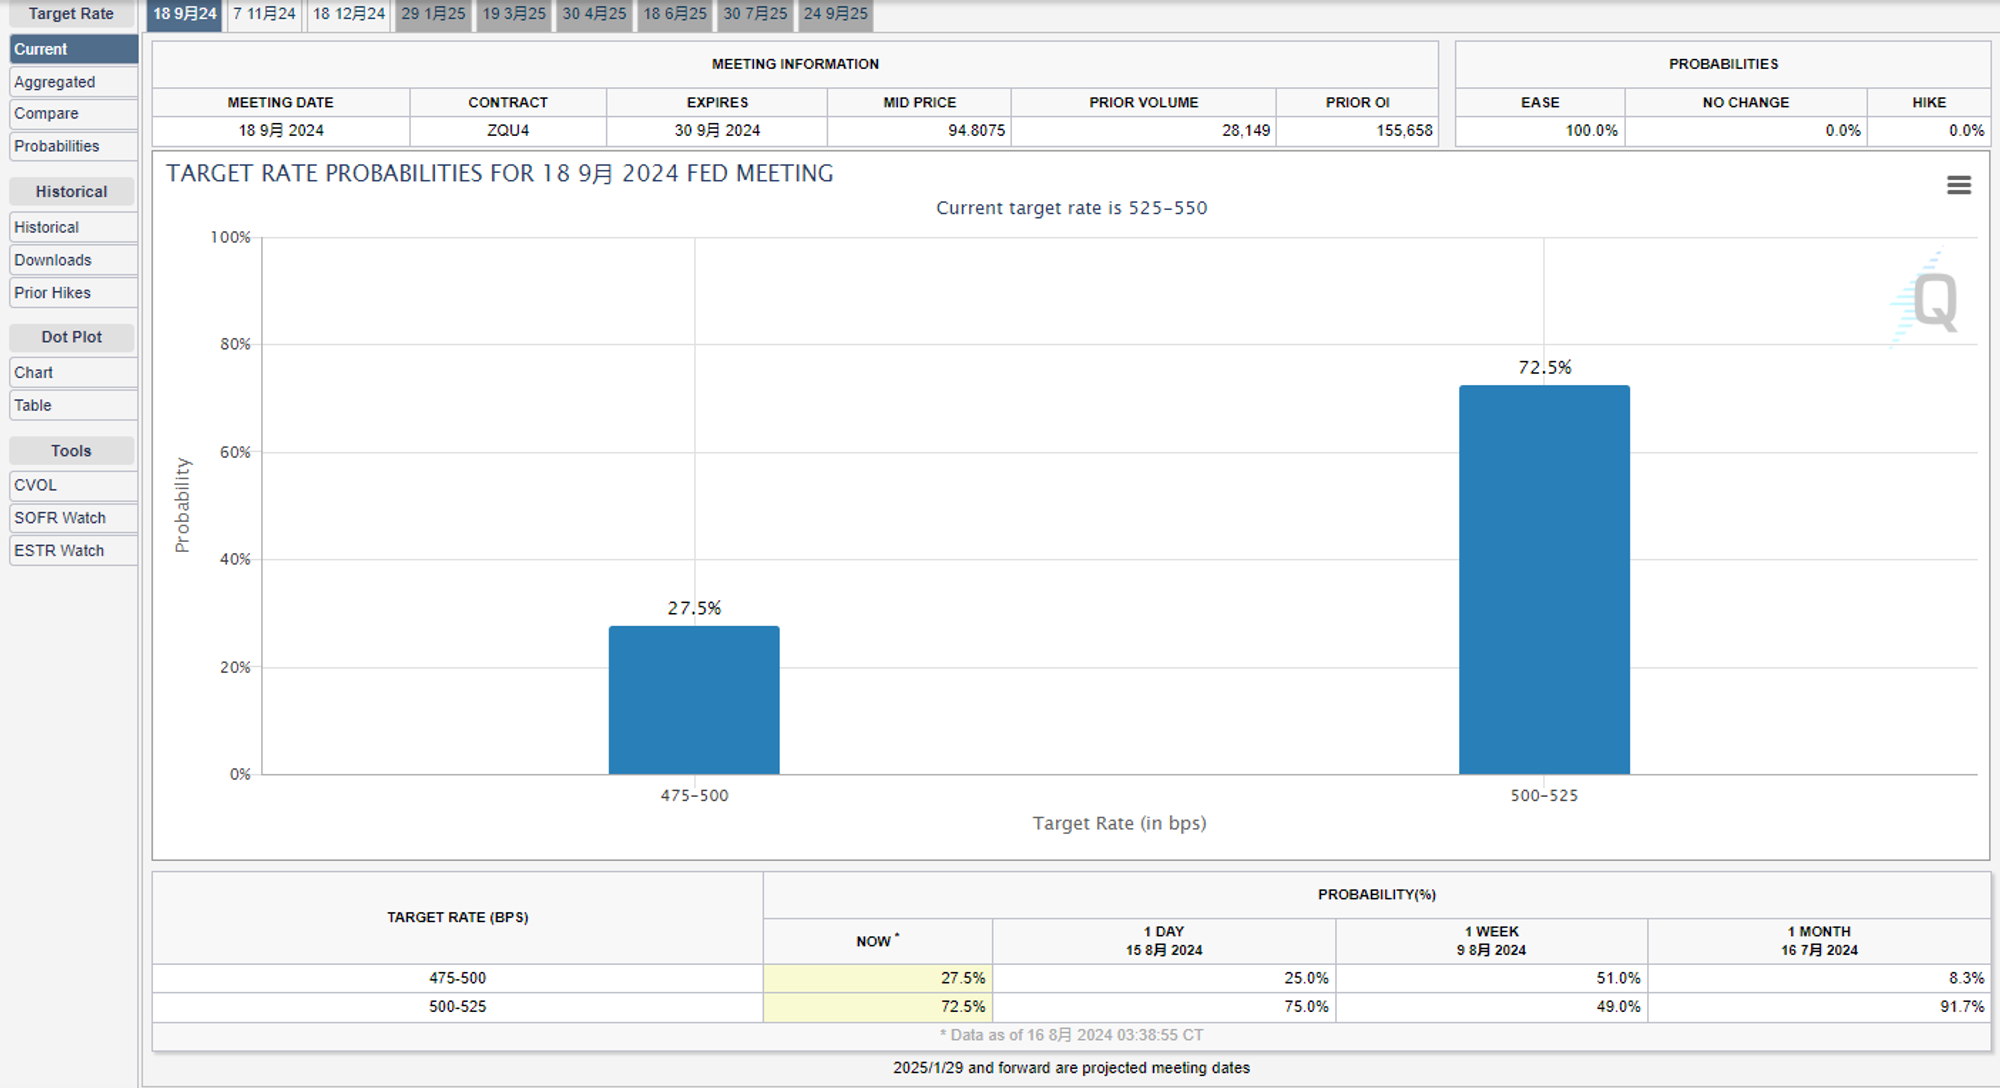Click the 27.5% bar data label
2000x1088 pixels.
(694, 608)
